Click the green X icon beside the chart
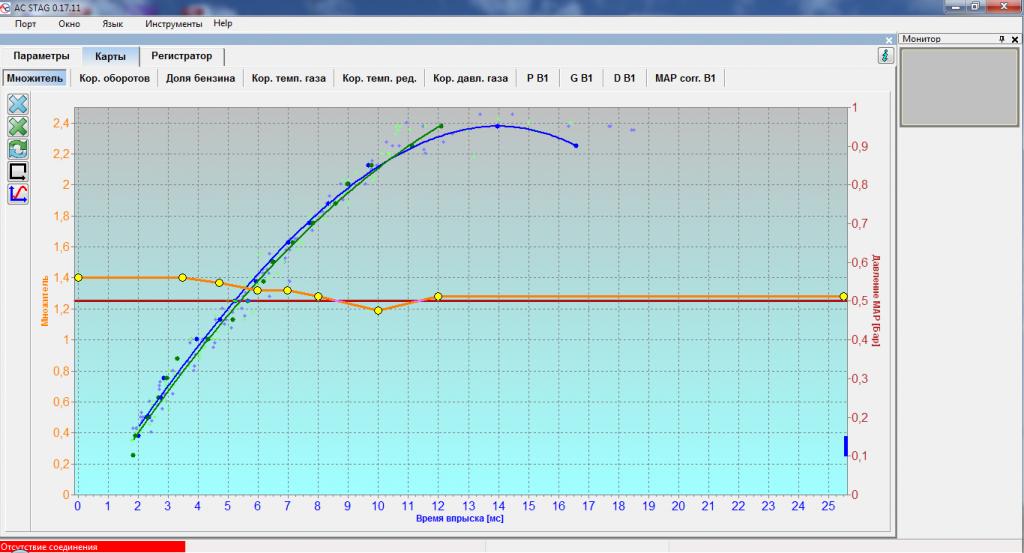 [18, 127]
